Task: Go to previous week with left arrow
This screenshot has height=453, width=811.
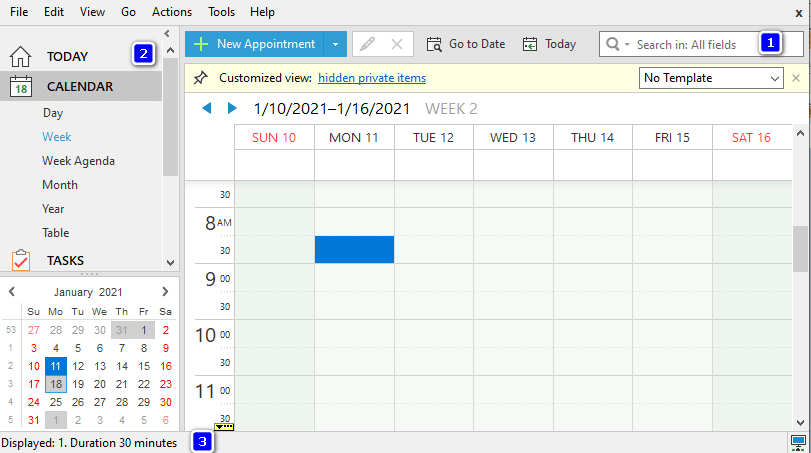Action: (x=208, y=108)
